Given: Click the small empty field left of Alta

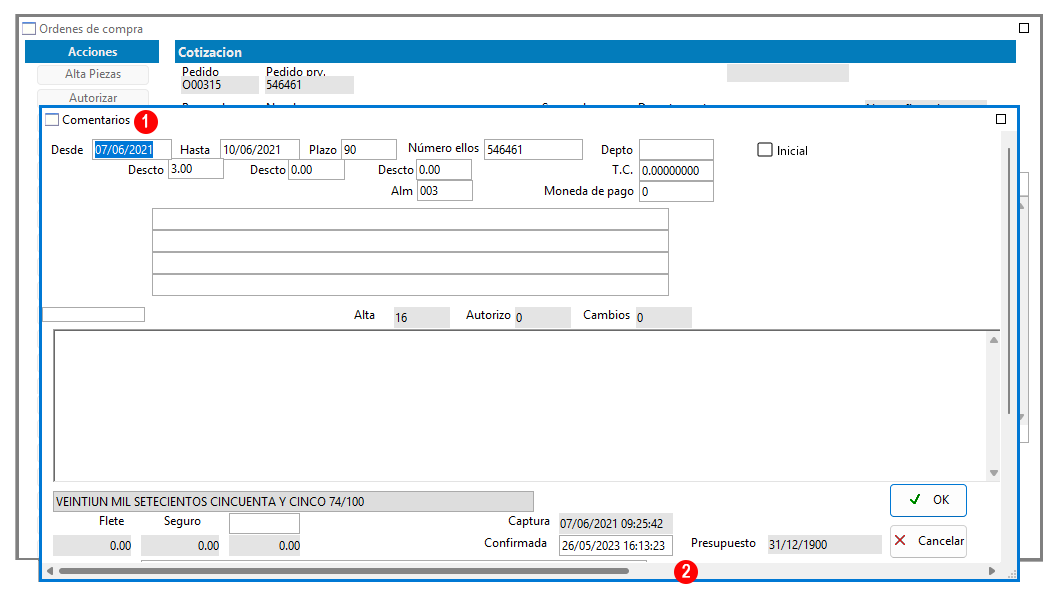Looking at the screenshot, I should (x=94, y=314).
